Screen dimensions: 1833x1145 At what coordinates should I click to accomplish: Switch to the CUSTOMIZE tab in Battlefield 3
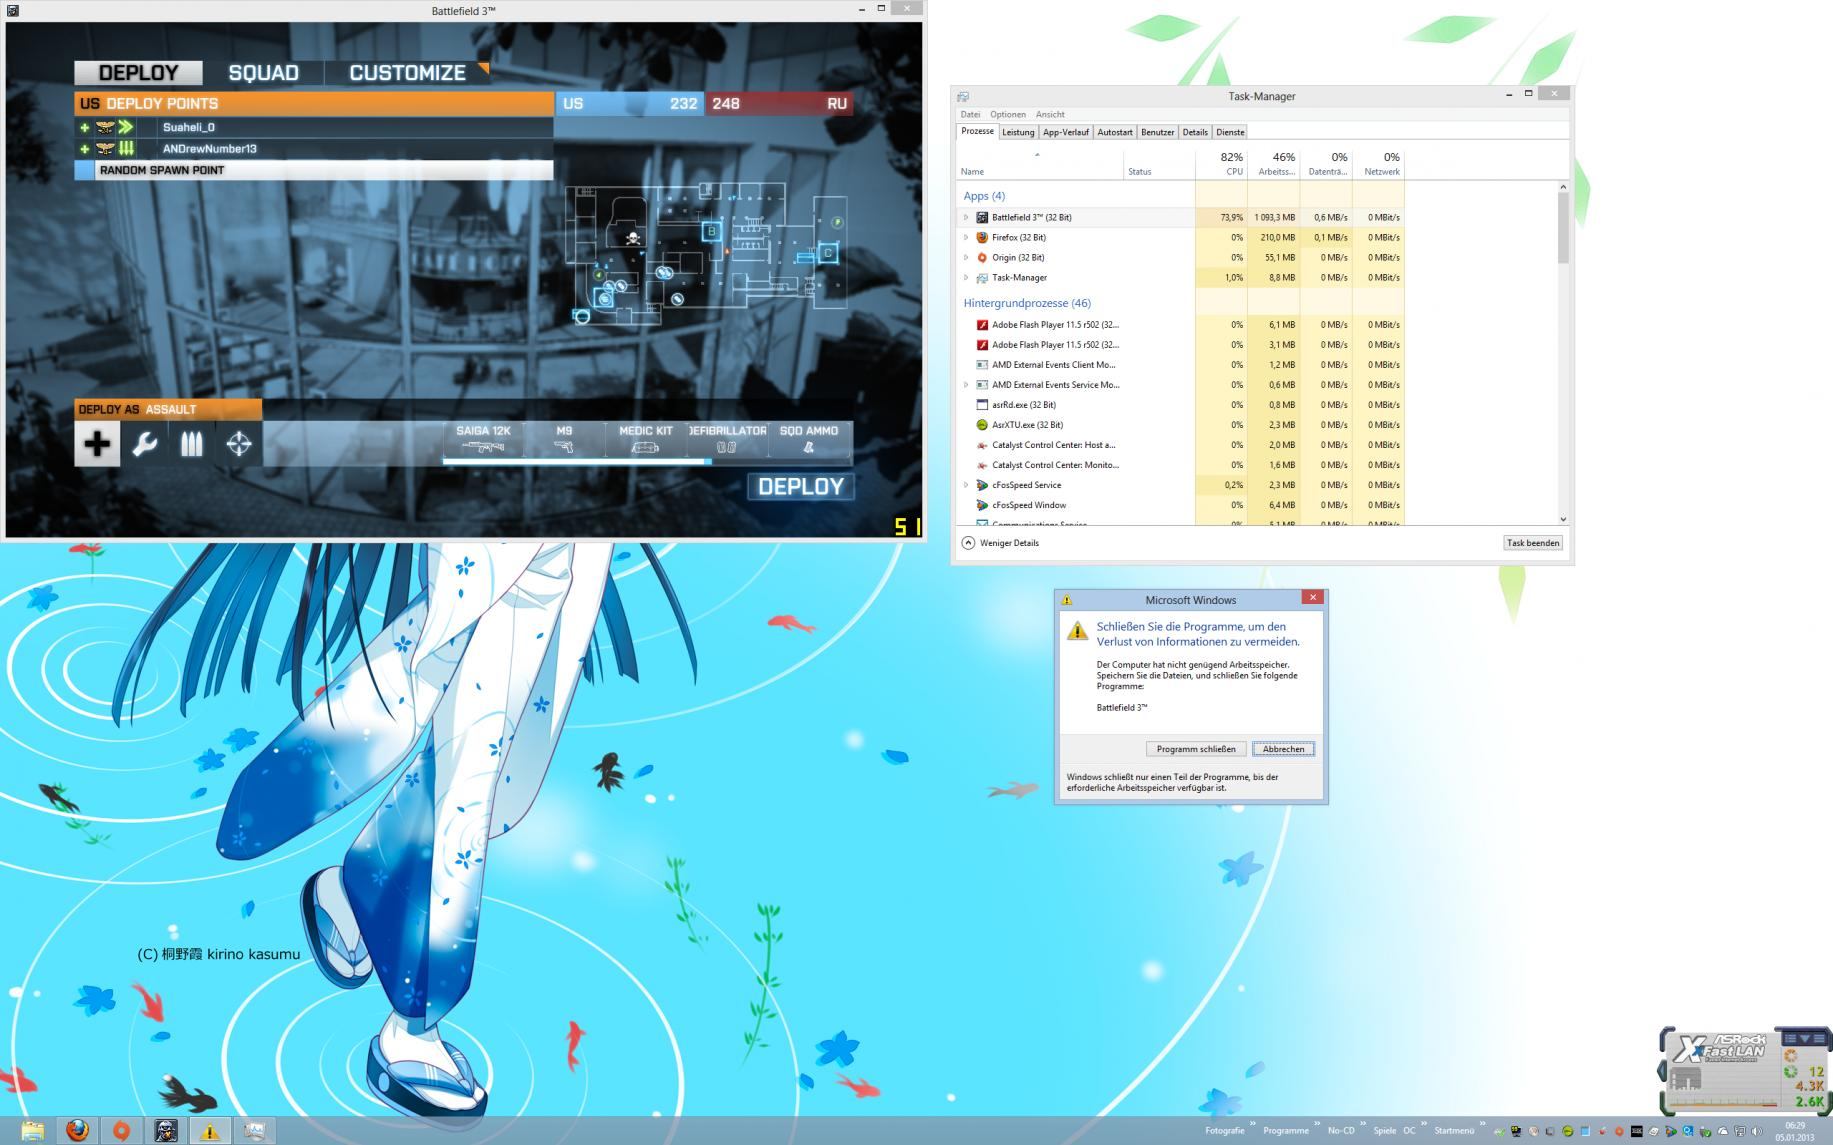tap(407, 73)
